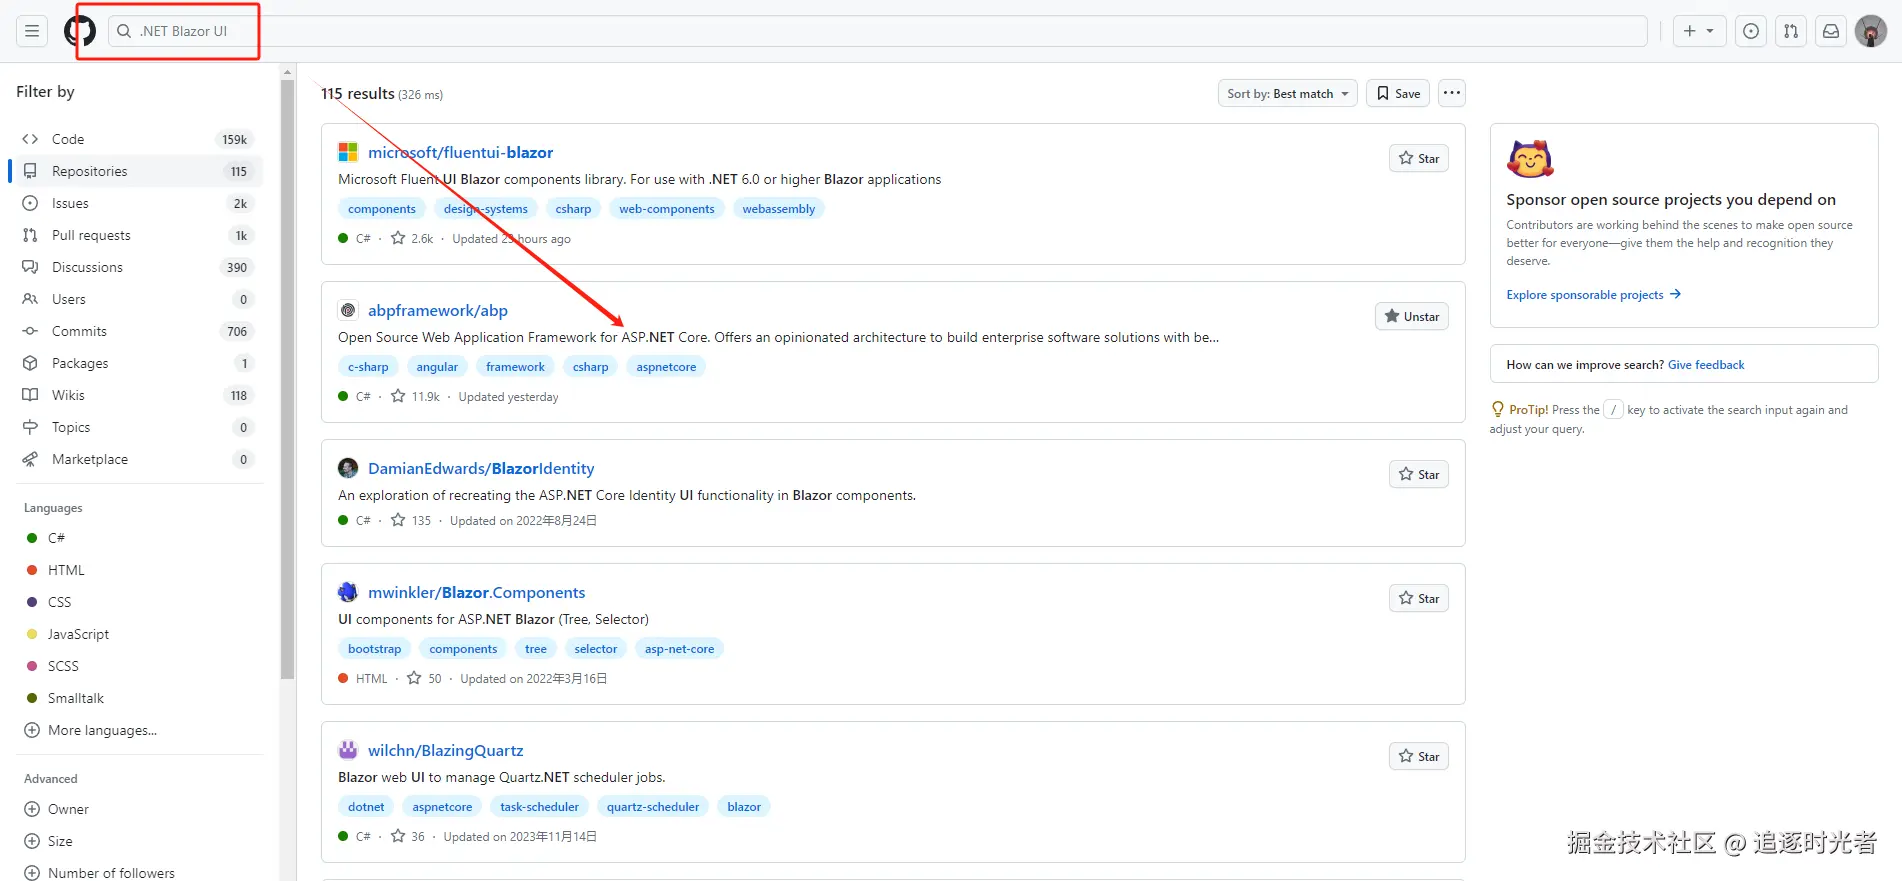The image size is (1902, 881).
Task: Unstar the abpframework/abp repository
Action: point(1412,316)
